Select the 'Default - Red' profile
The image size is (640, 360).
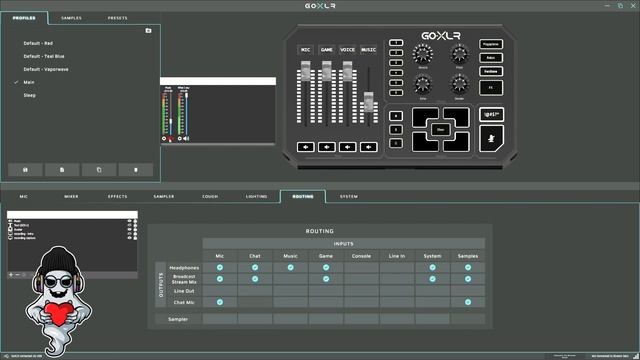point(38,43)
